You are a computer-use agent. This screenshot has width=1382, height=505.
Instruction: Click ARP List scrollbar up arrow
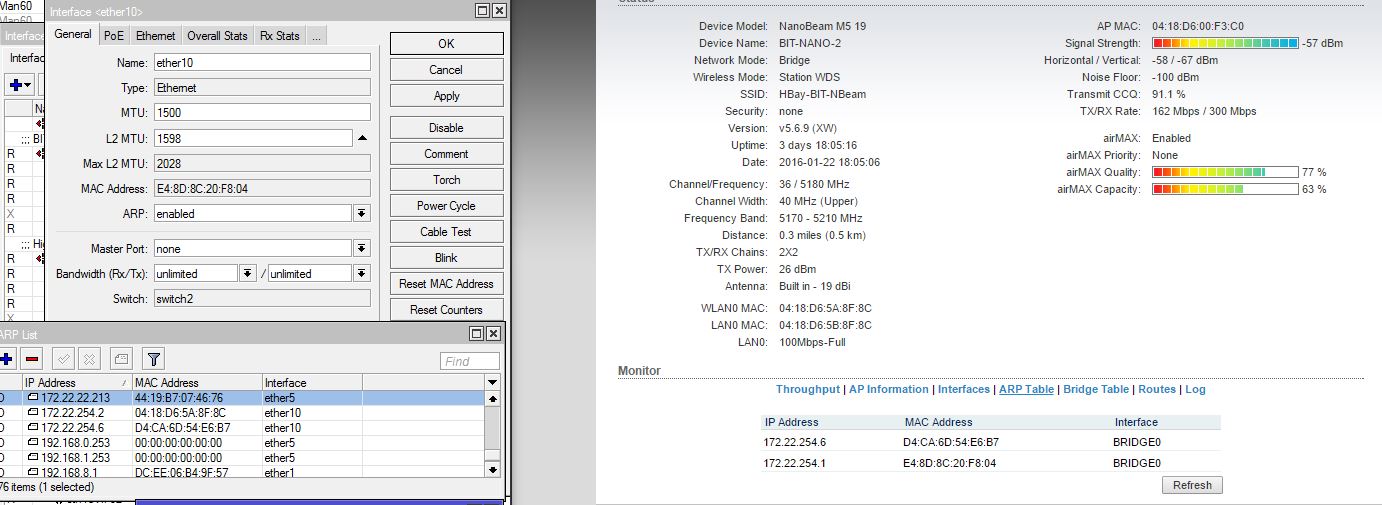pos(492,398)
